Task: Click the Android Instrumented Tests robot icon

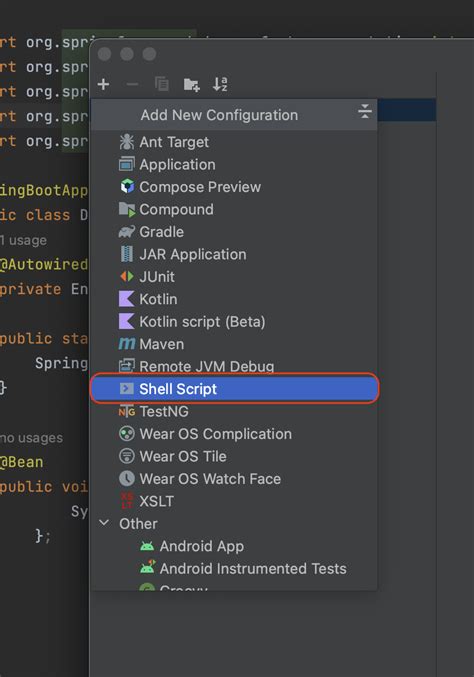Action: coord(147,568)
